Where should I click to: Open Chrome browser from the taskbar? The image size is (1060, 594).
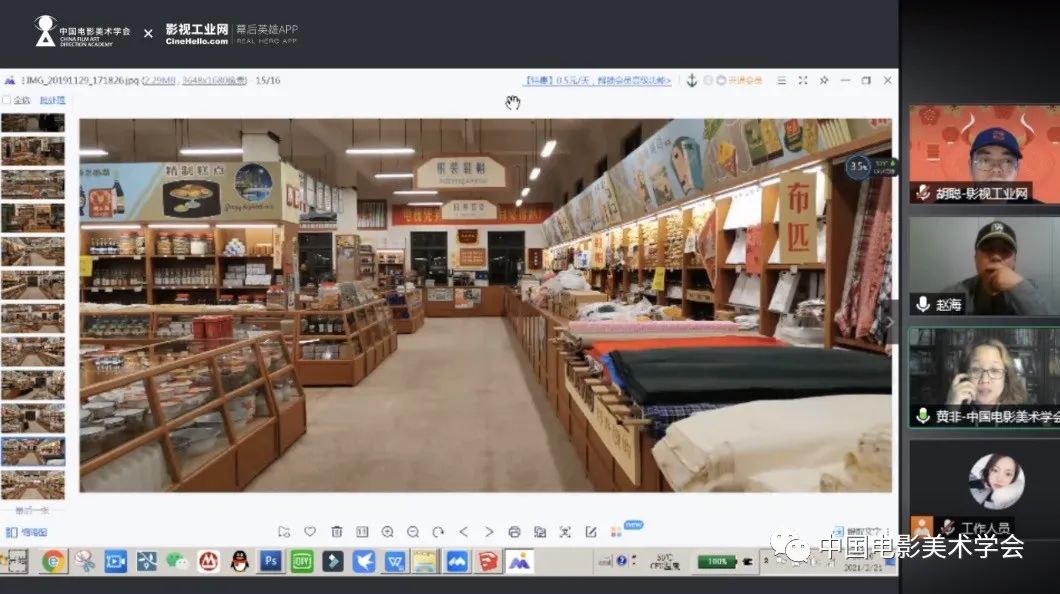point(53,561)
